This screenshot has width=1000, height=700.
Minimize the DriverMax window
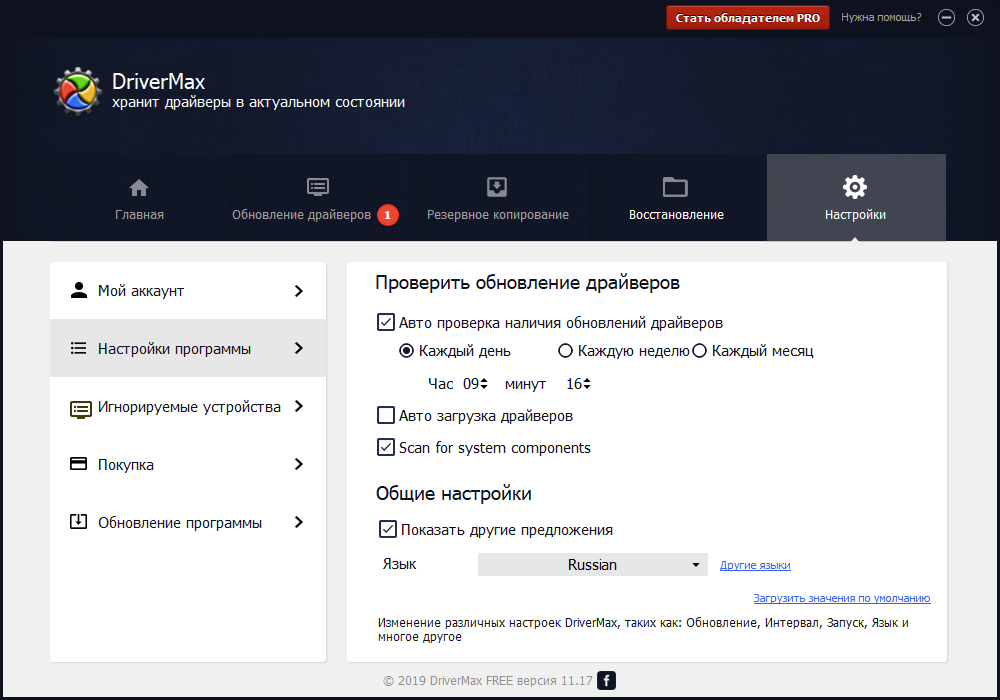click(x=946, y=18)
